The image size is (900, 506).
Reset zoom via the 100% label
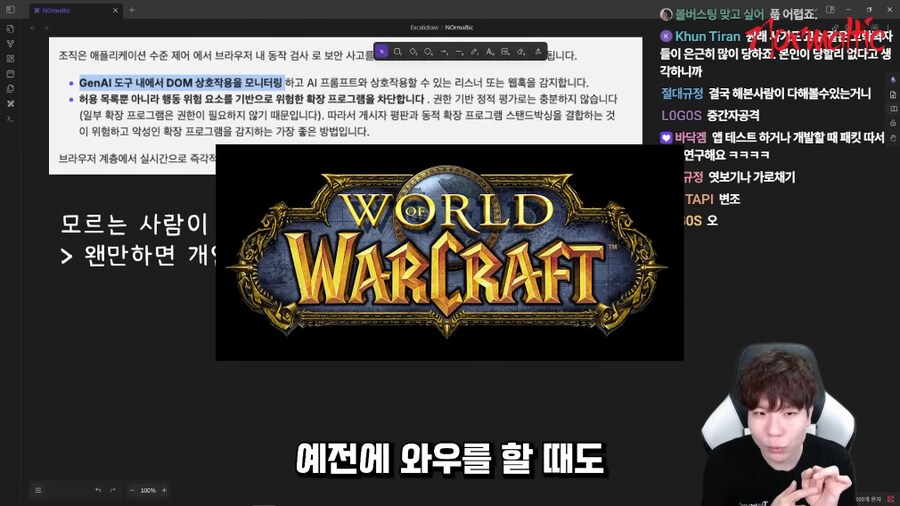pos(148,491)
